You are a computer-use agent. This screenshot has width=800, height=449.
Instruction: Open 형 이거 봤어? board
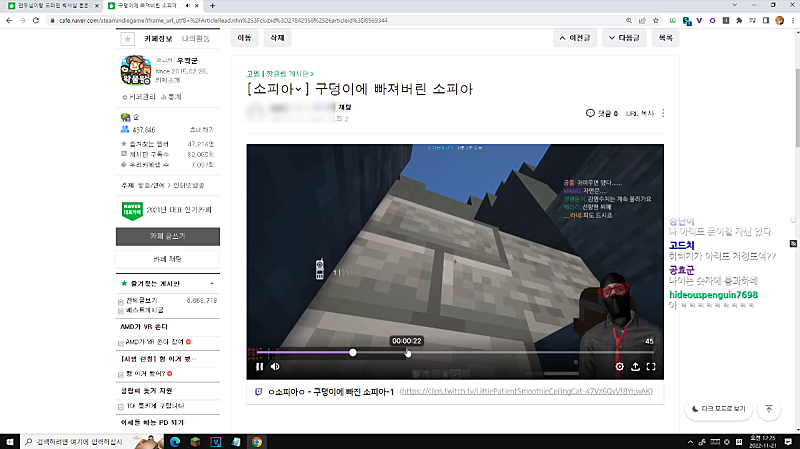(x=145, y=374)
